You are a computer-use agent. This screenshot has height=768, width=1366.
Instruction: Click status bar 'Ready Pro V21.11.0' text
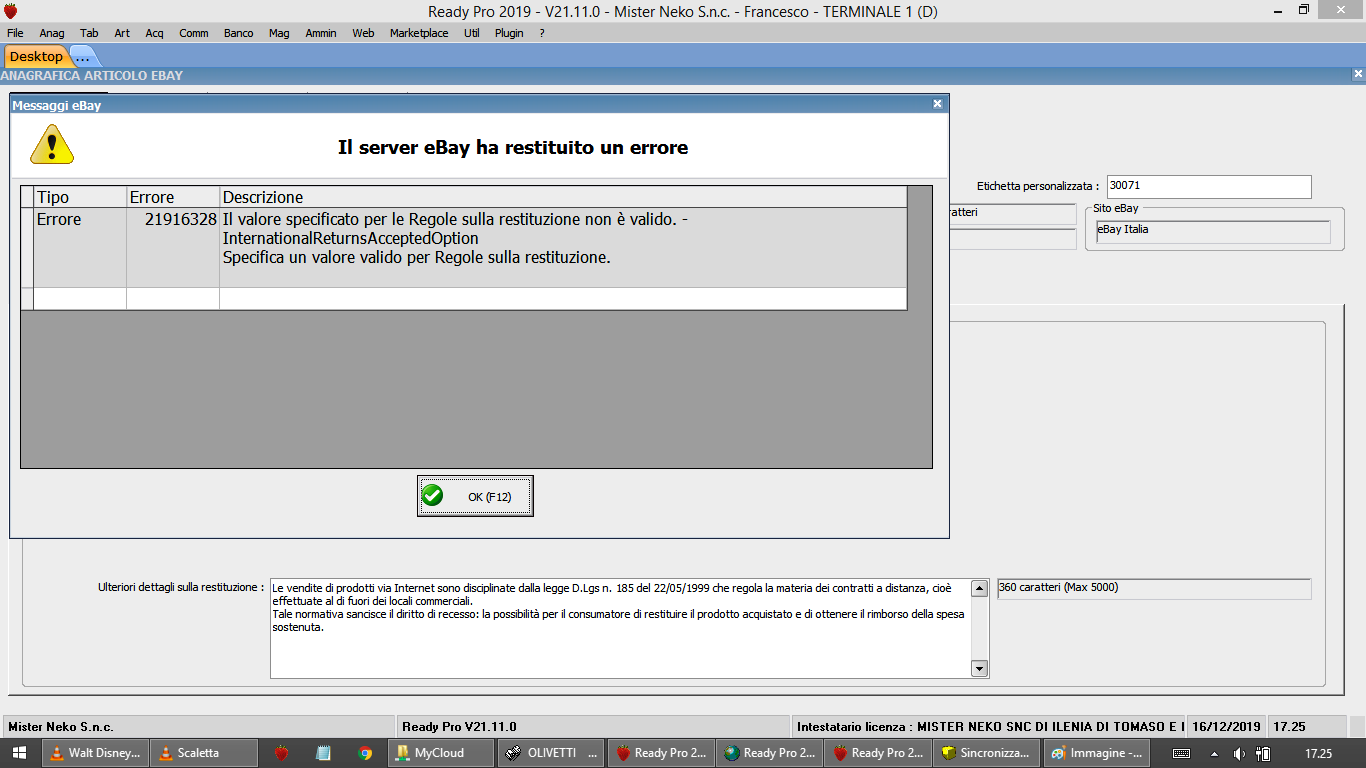click(x=459, y=727)
